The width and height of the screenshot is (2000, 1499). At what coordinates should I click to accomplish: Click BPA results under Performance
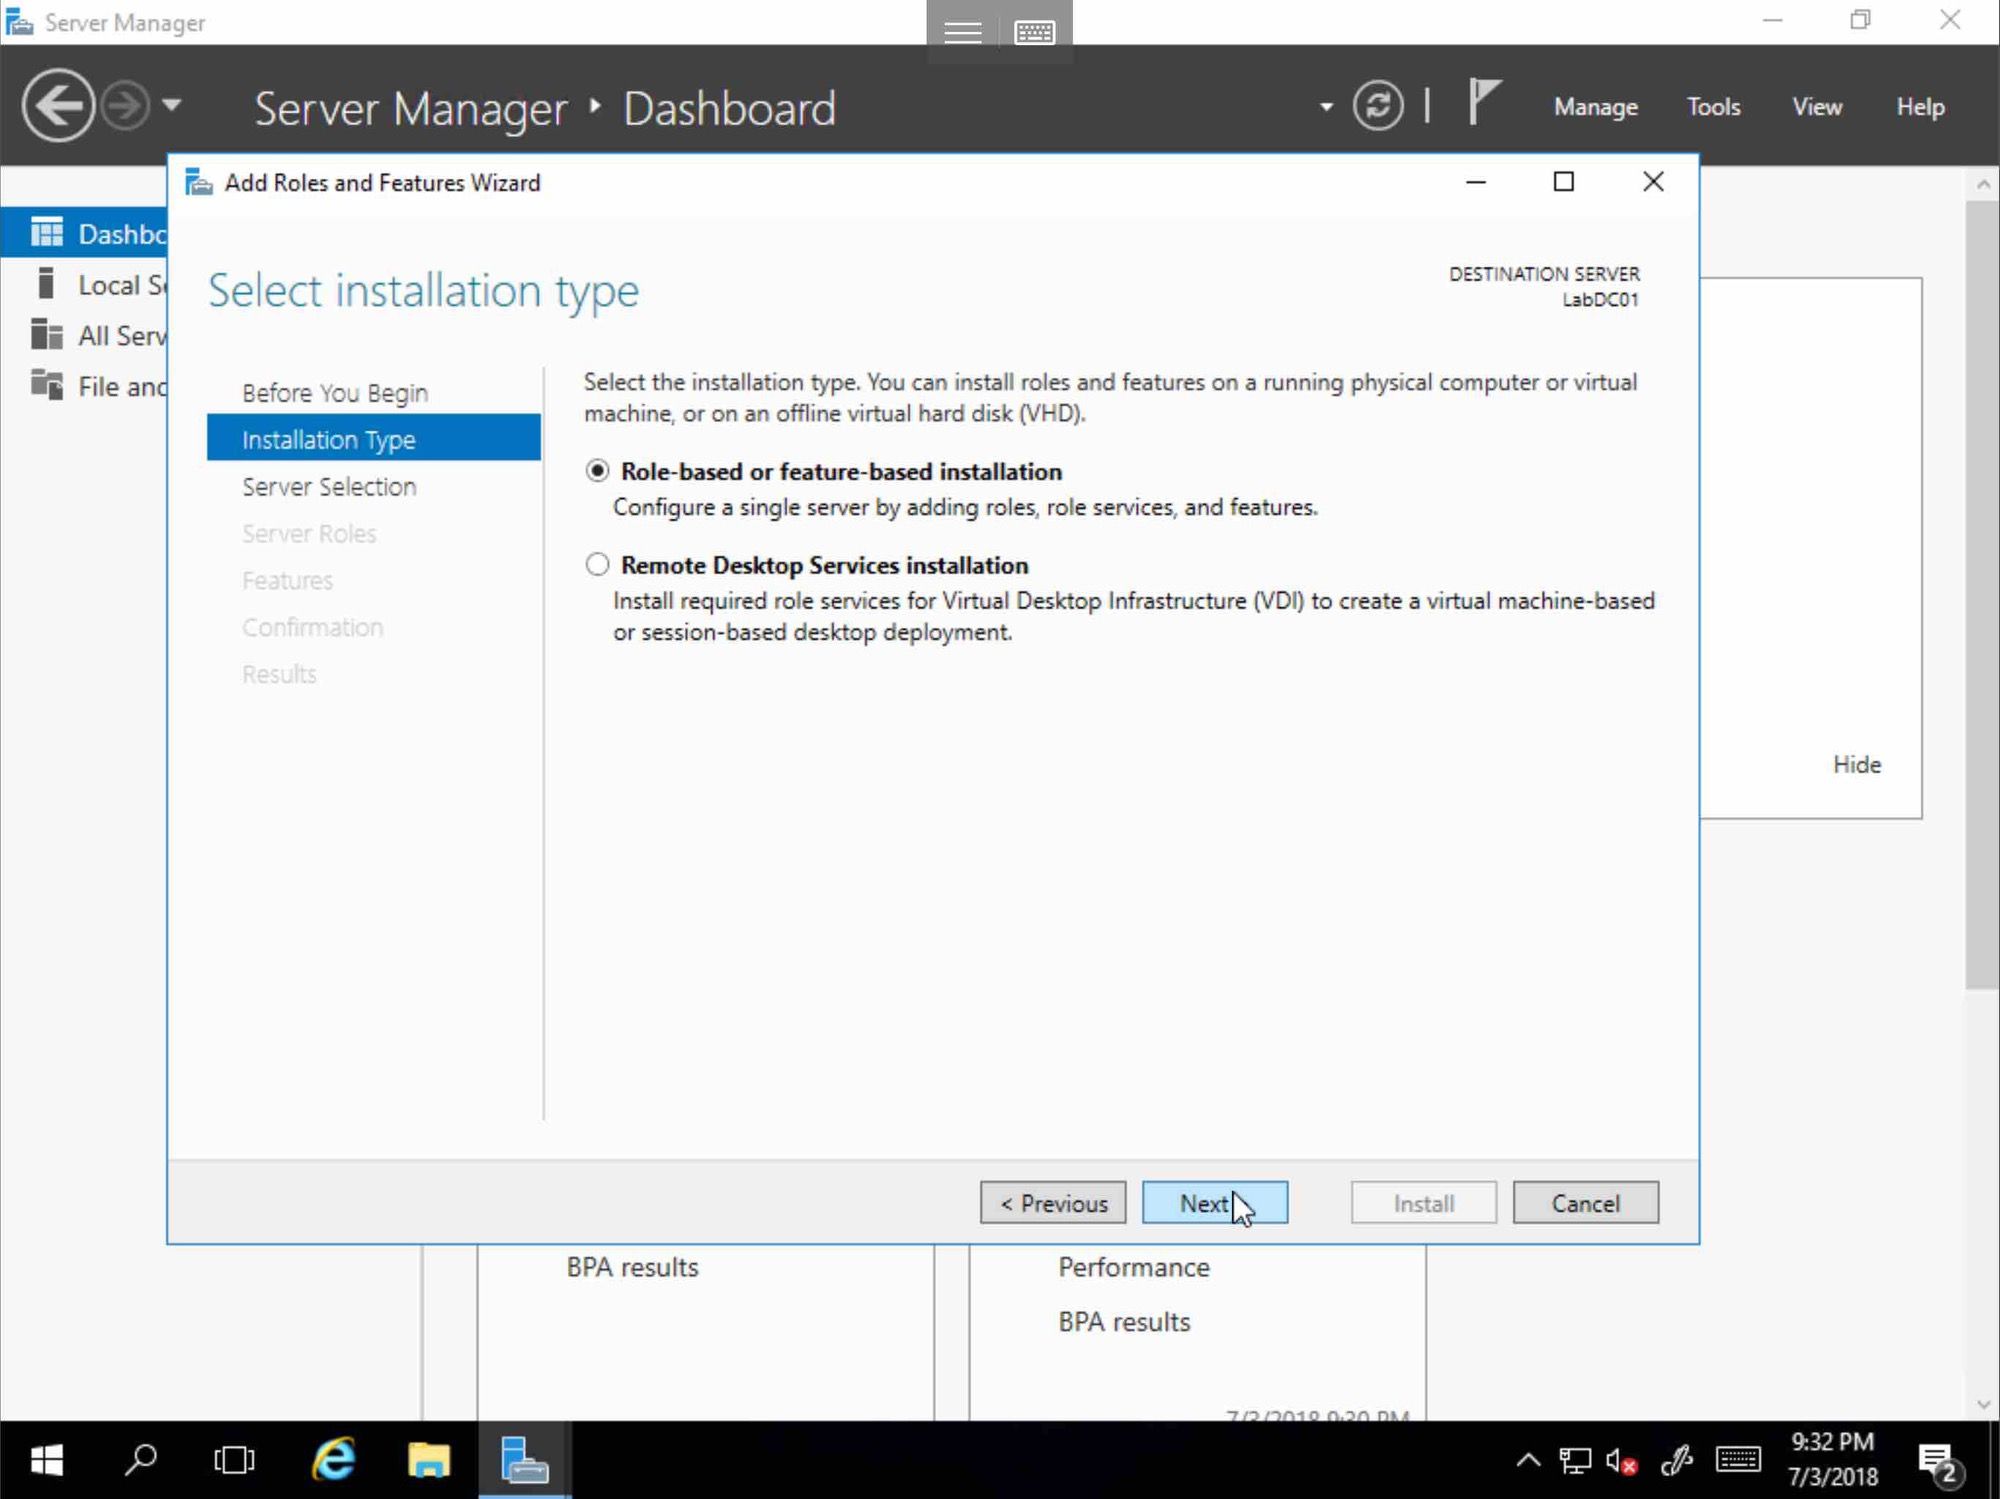coord(1124,1322)
